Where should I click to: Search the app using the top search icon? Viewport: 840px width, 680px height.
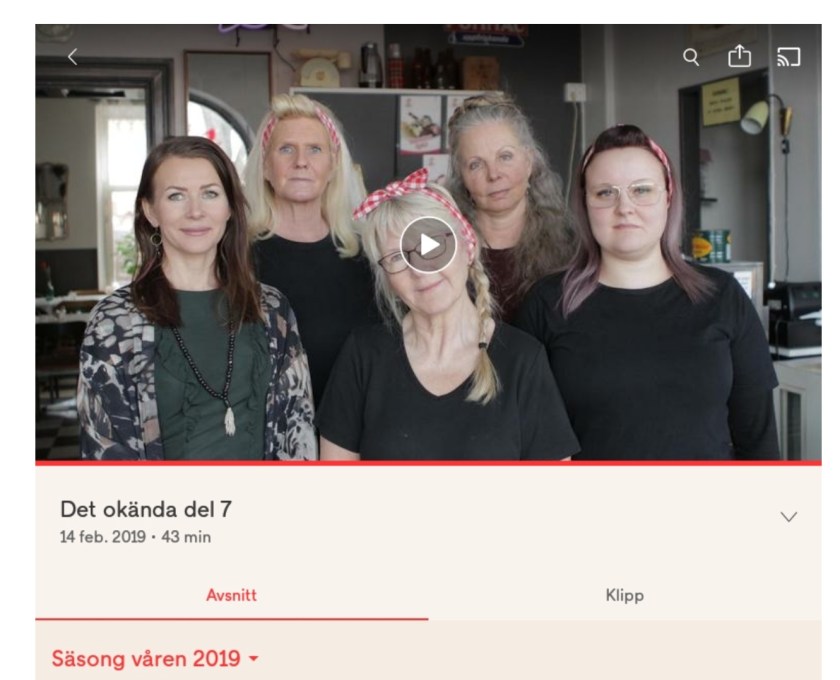(x=691, y=57)
